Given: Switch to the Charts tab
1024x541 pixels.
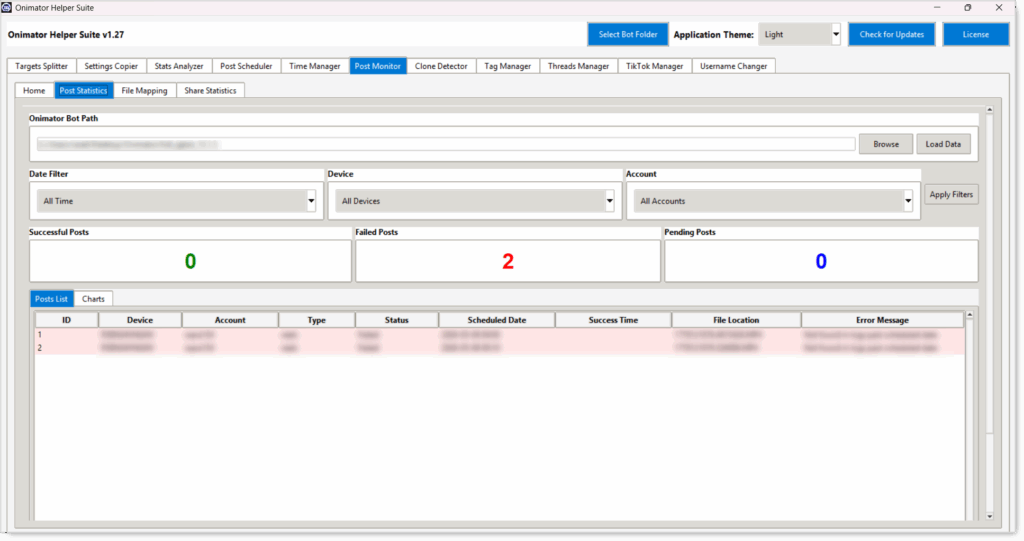Looking at the screenshot, I should click(93, 299).
